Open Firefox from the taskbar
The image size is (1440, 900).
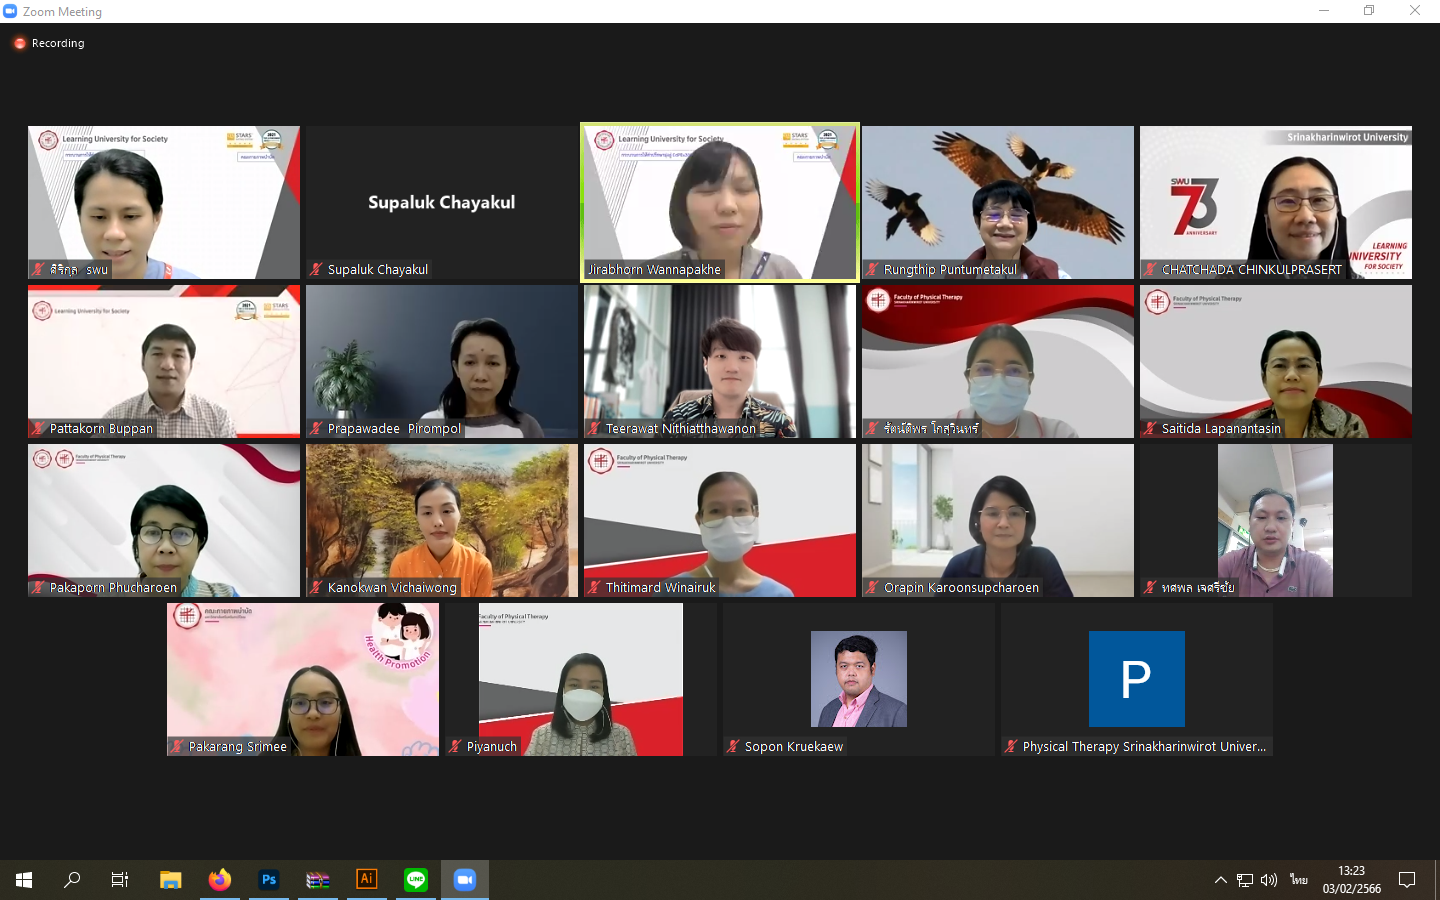click(220, 880)
